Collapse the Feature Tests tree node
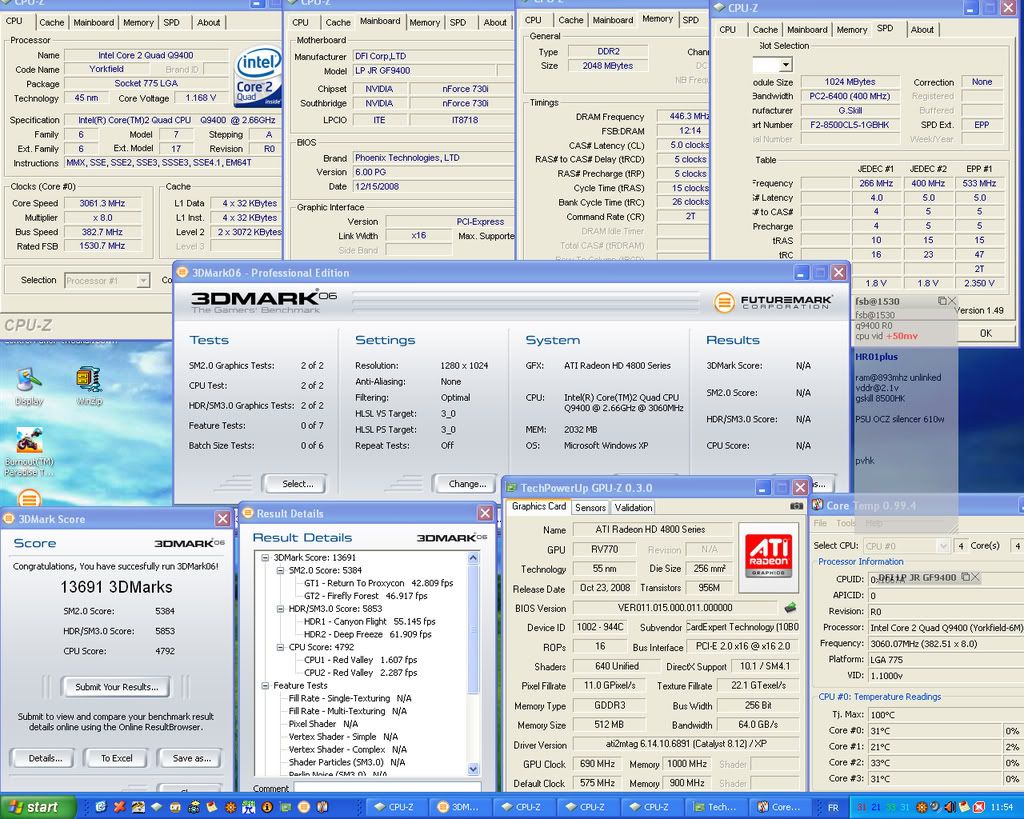 coord(264,686)
